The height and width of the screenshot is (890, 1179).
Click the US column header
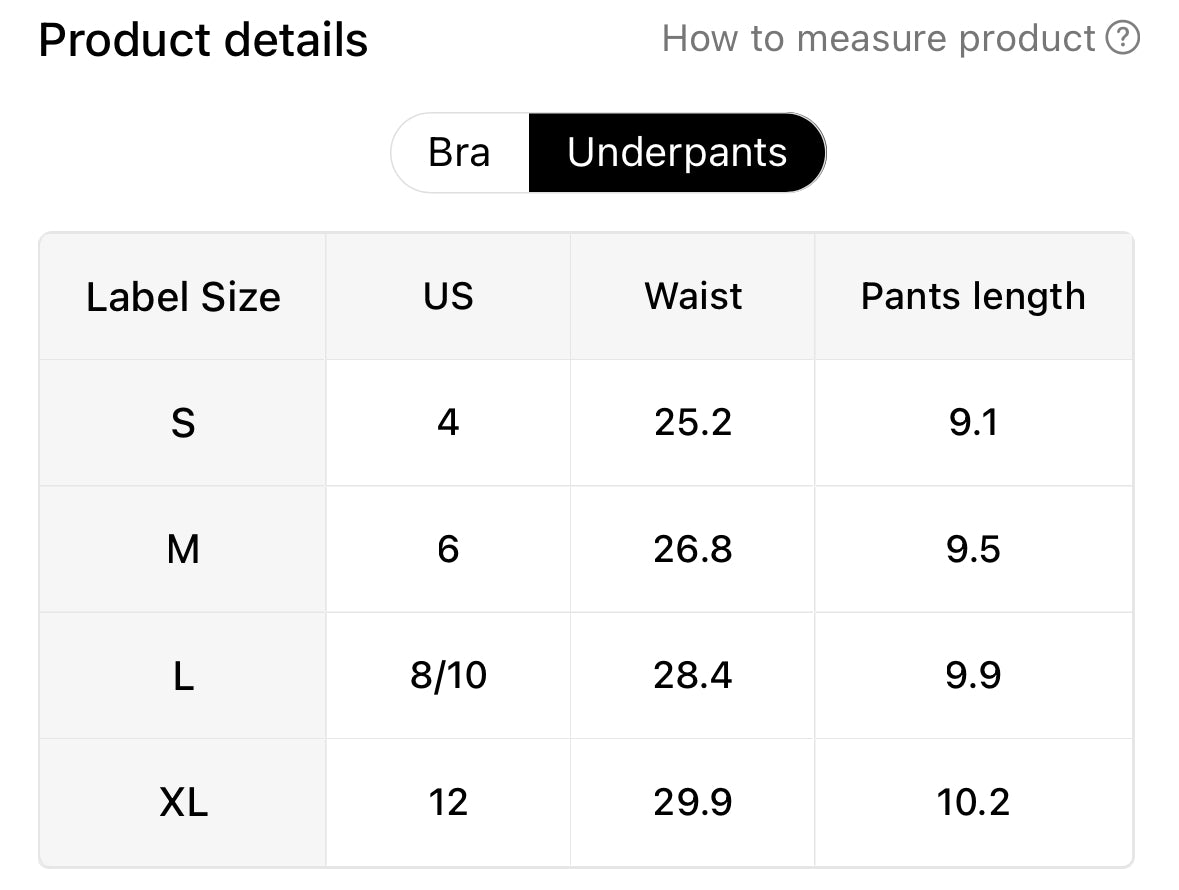coord(448,297)
